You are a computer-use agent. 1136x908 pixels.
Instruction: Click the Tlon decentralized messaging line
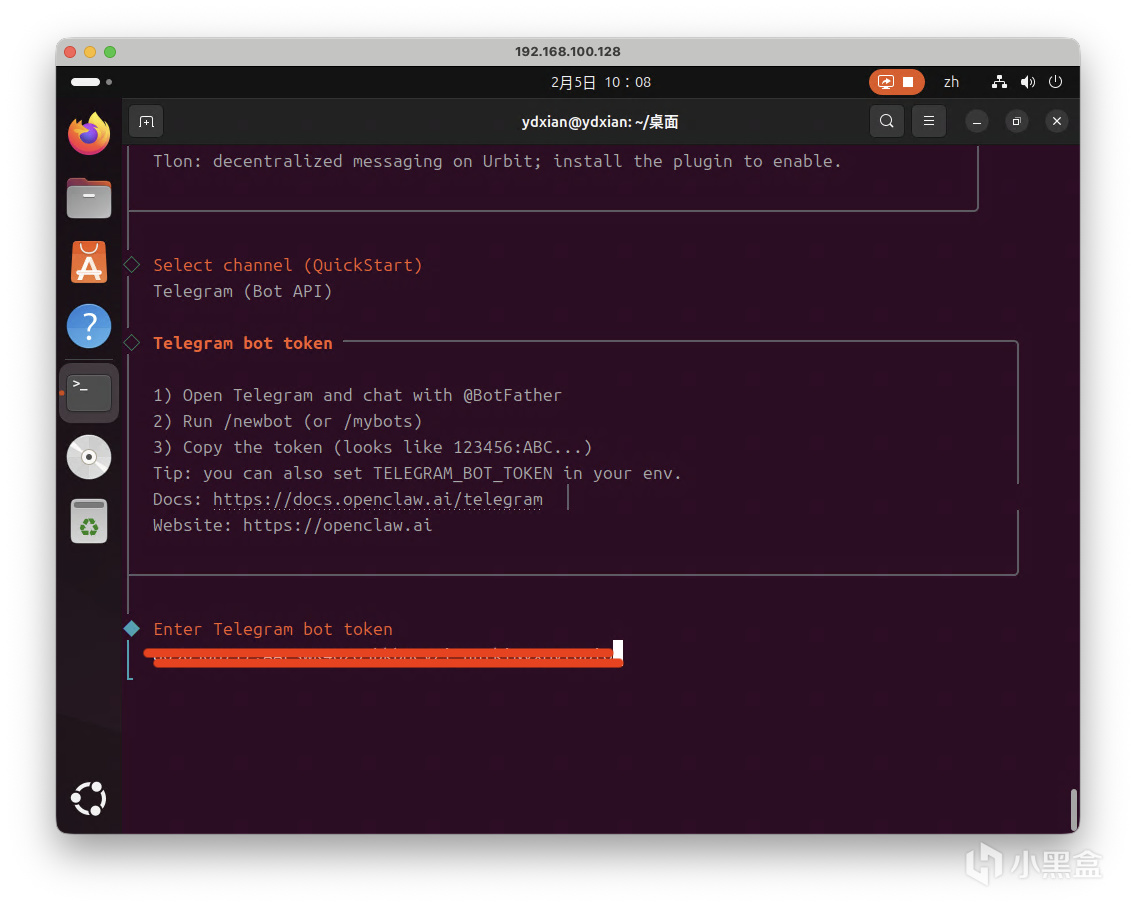(497, 162)
